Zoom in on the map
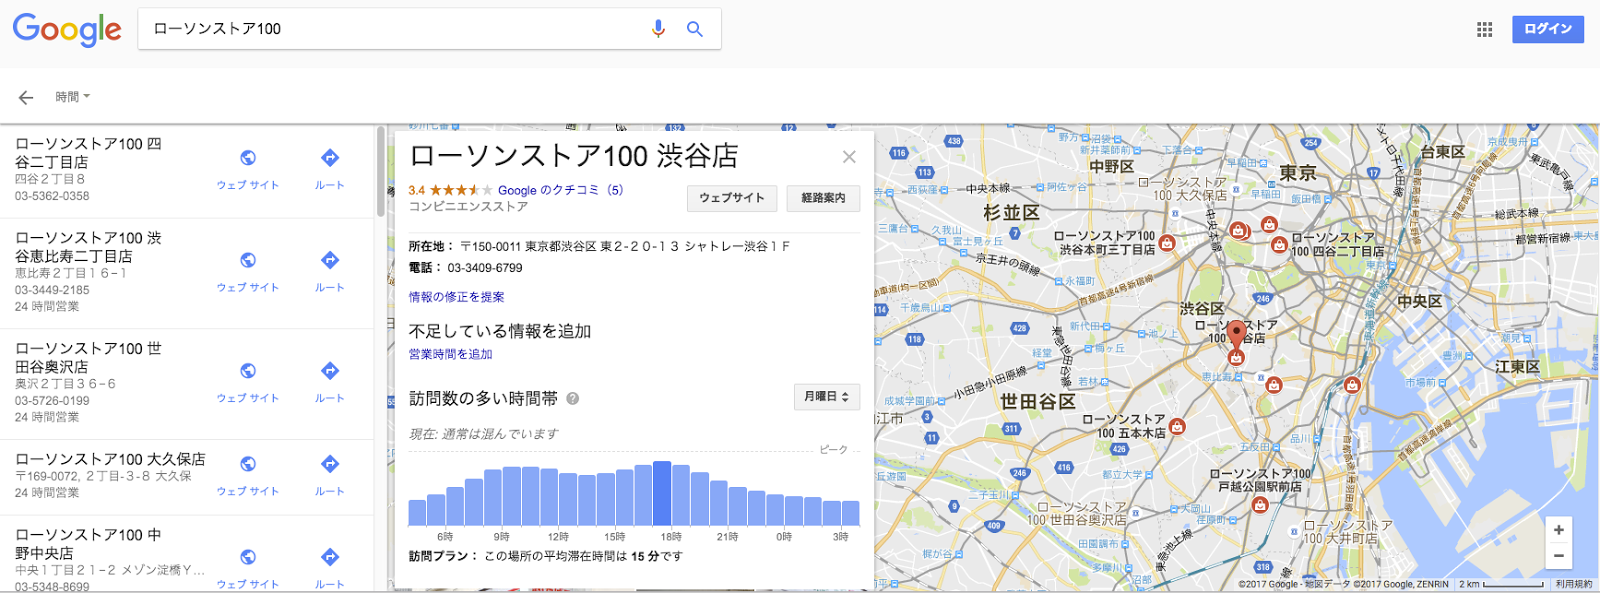 1558,530
